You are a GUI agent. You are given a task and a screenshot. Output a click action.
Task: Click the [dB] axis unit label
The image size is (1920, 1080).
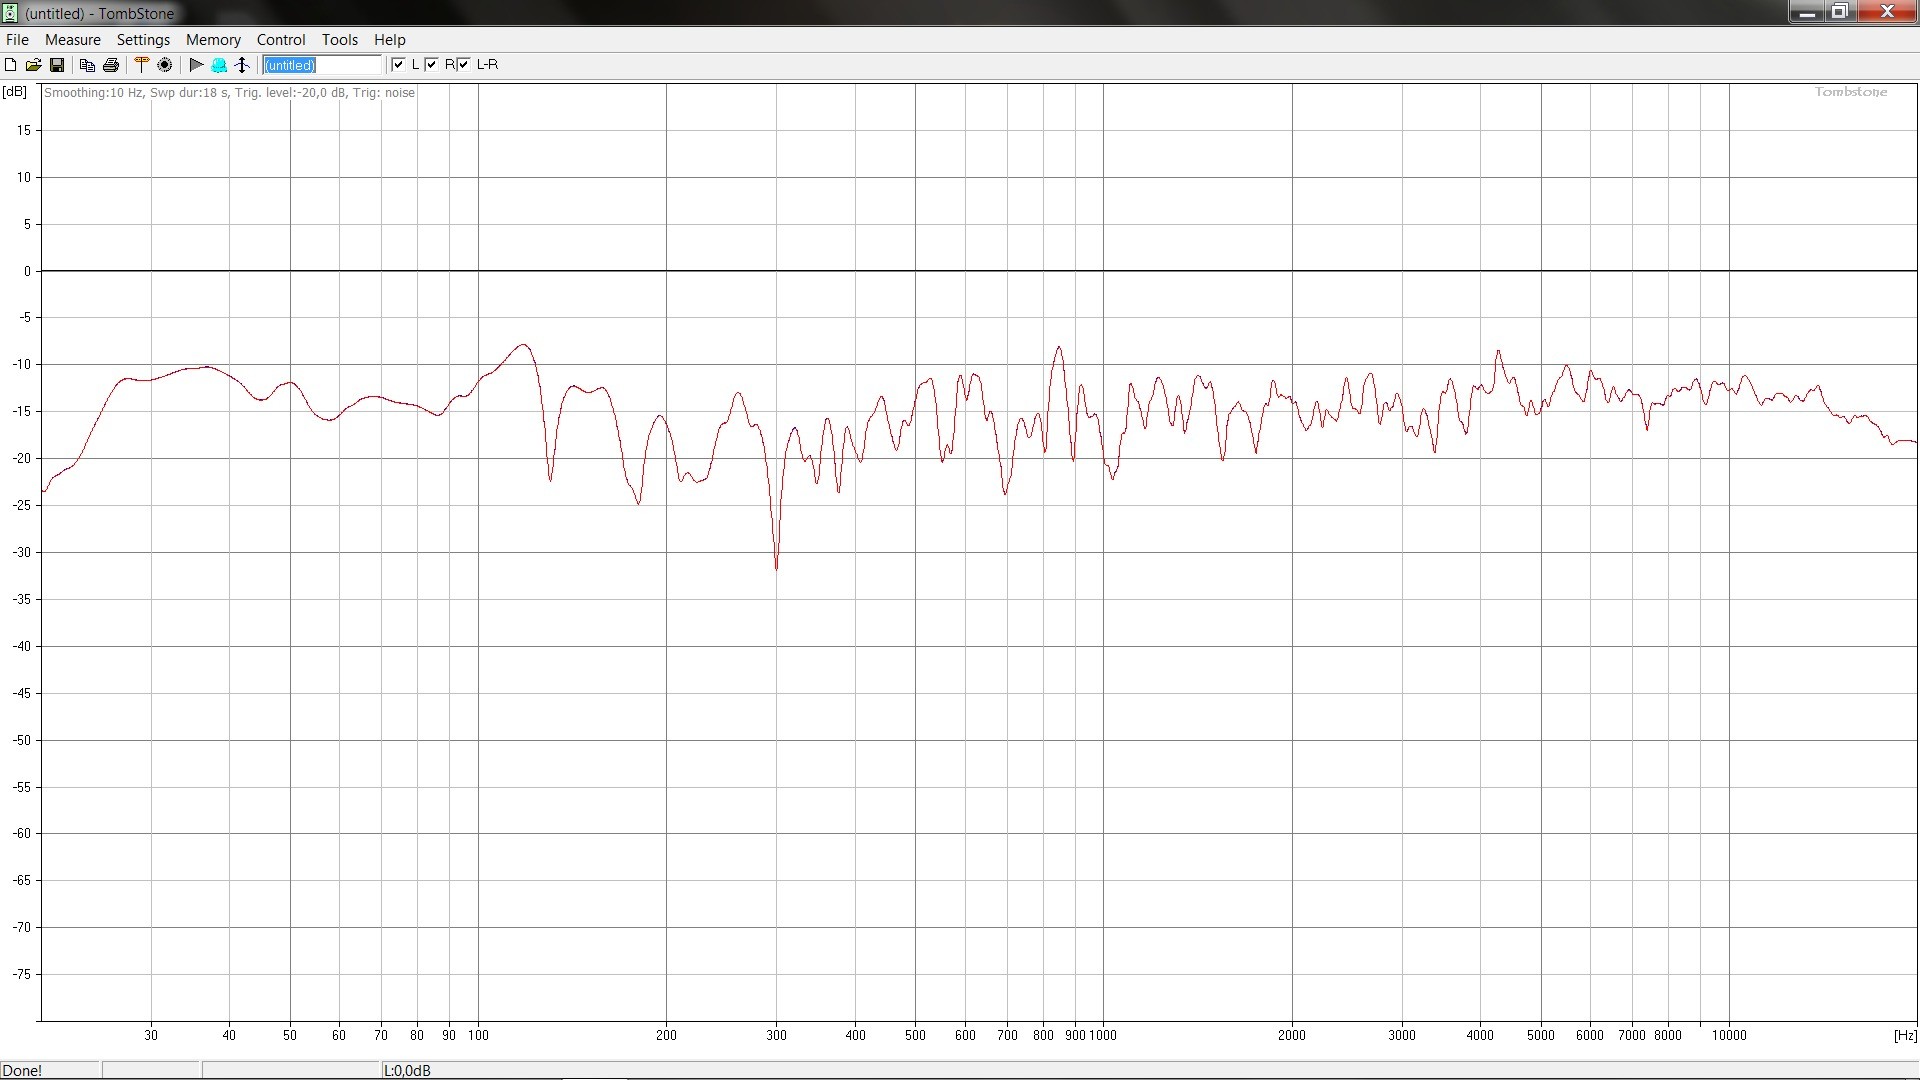tap(15, 91)
